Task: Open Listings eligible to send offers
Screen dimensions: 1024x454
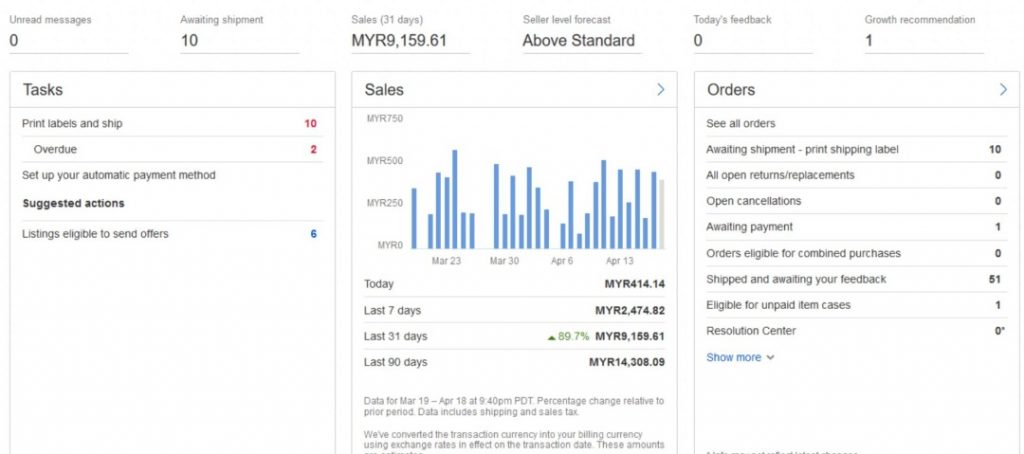Action: click(x=95, y=234)
